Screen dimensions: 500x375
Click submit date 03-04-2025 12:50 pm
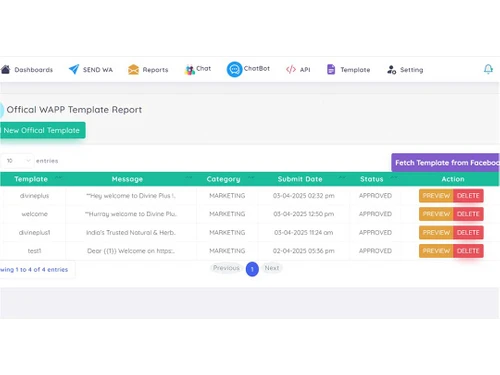(304, 214)
